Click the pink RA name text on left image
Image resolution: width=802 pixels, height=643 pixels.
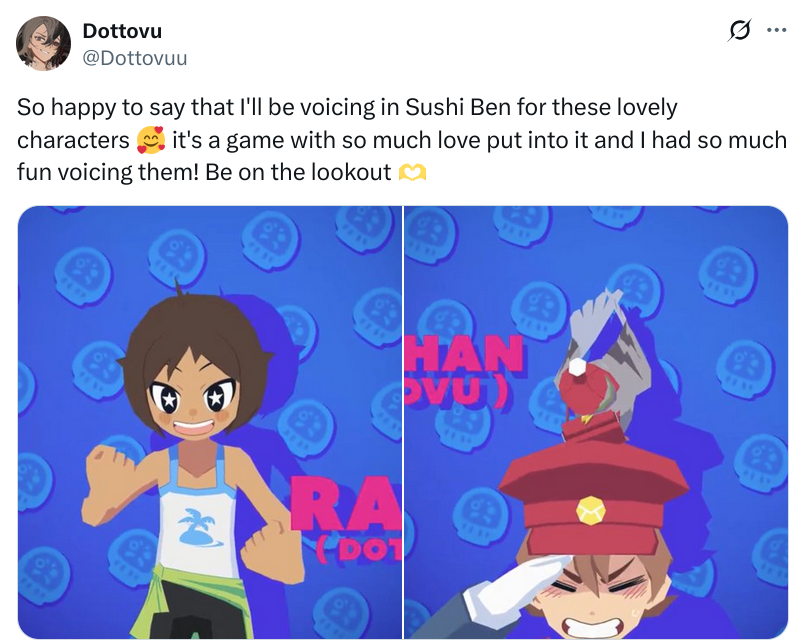346,504
